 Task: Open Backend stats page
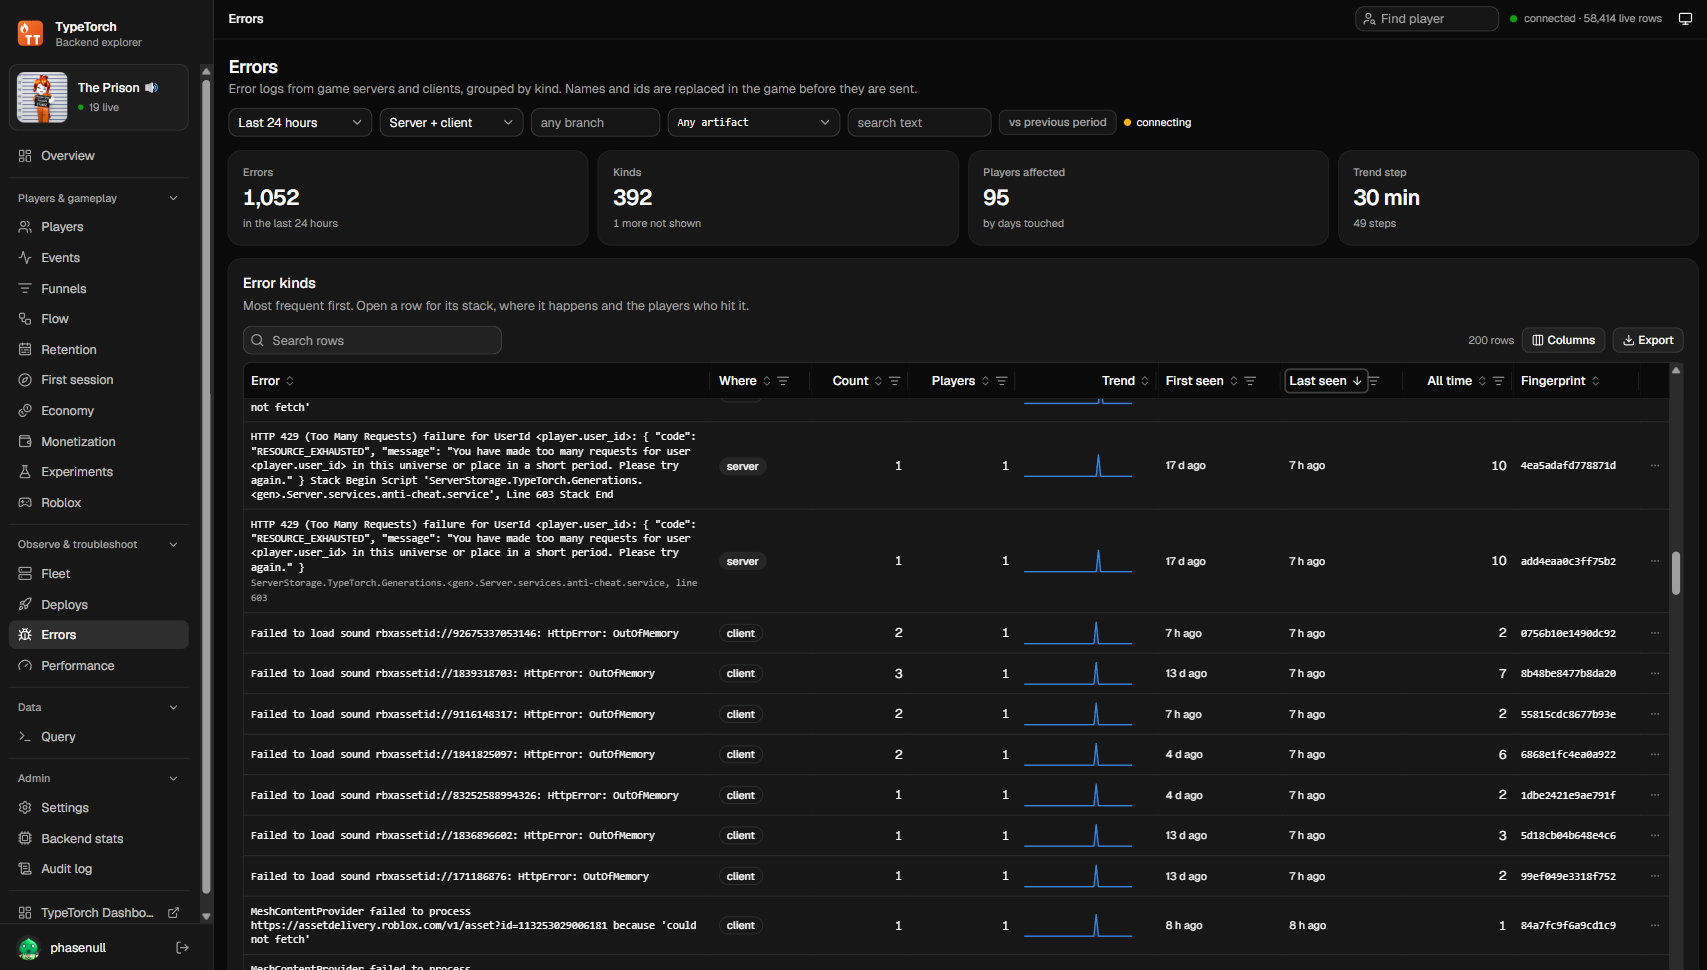(x=98, y=839)
